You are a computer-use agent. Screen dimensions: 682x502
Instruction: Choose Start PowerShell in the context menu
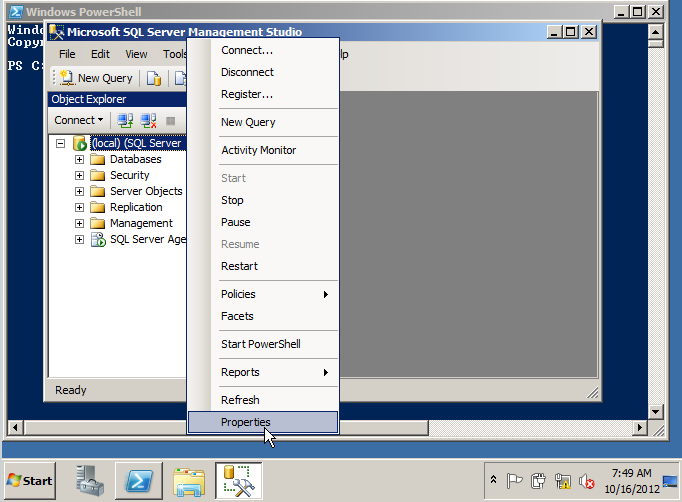263,344
